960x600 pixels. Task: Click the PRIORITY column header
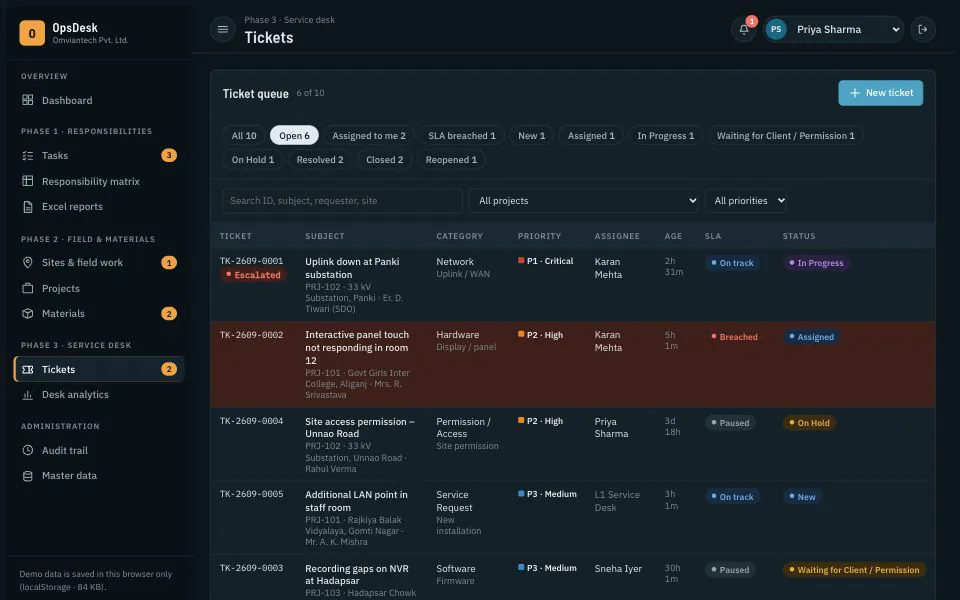click(x=539, y=236)
